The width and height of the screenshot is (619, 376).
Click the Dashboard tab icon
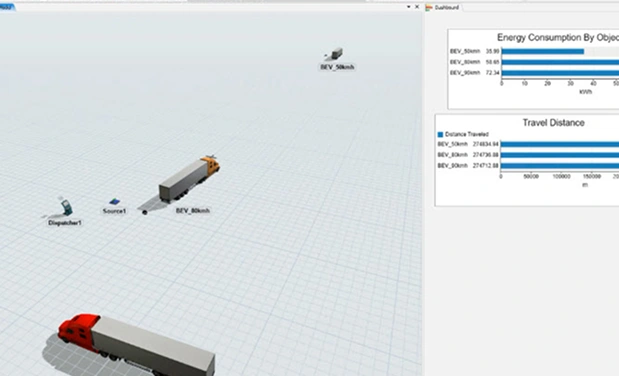[429, 8]
